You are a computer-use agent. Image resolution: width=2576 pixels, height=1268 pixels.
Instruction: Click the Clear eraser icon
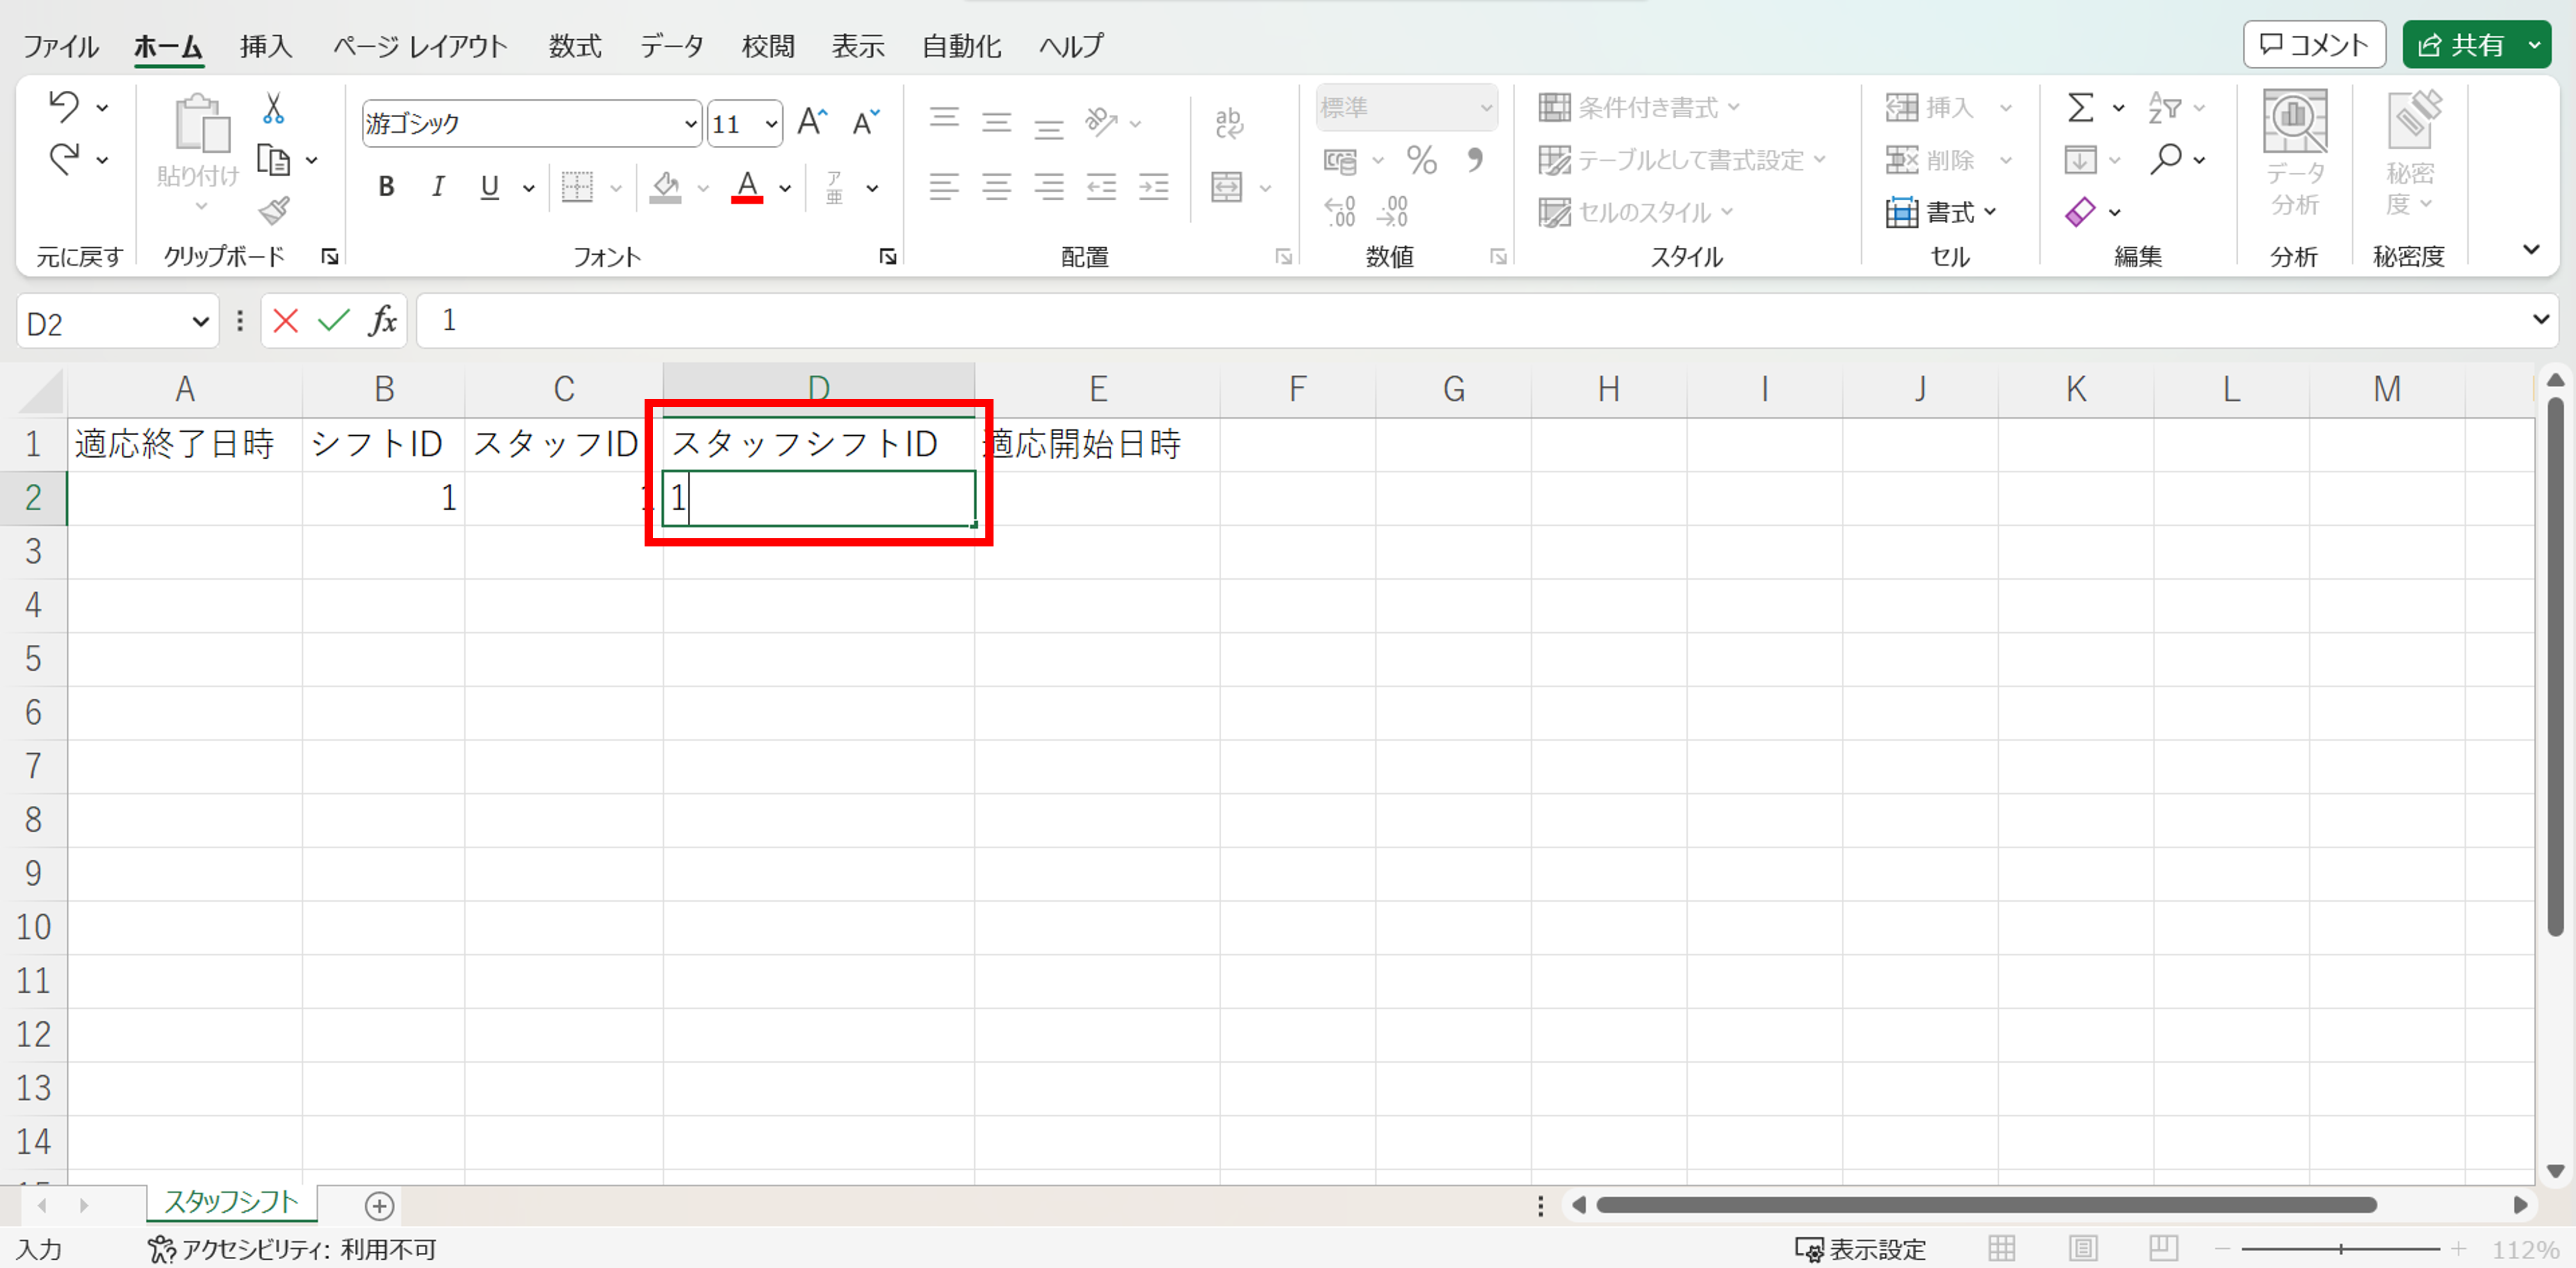click(2080, 212)
